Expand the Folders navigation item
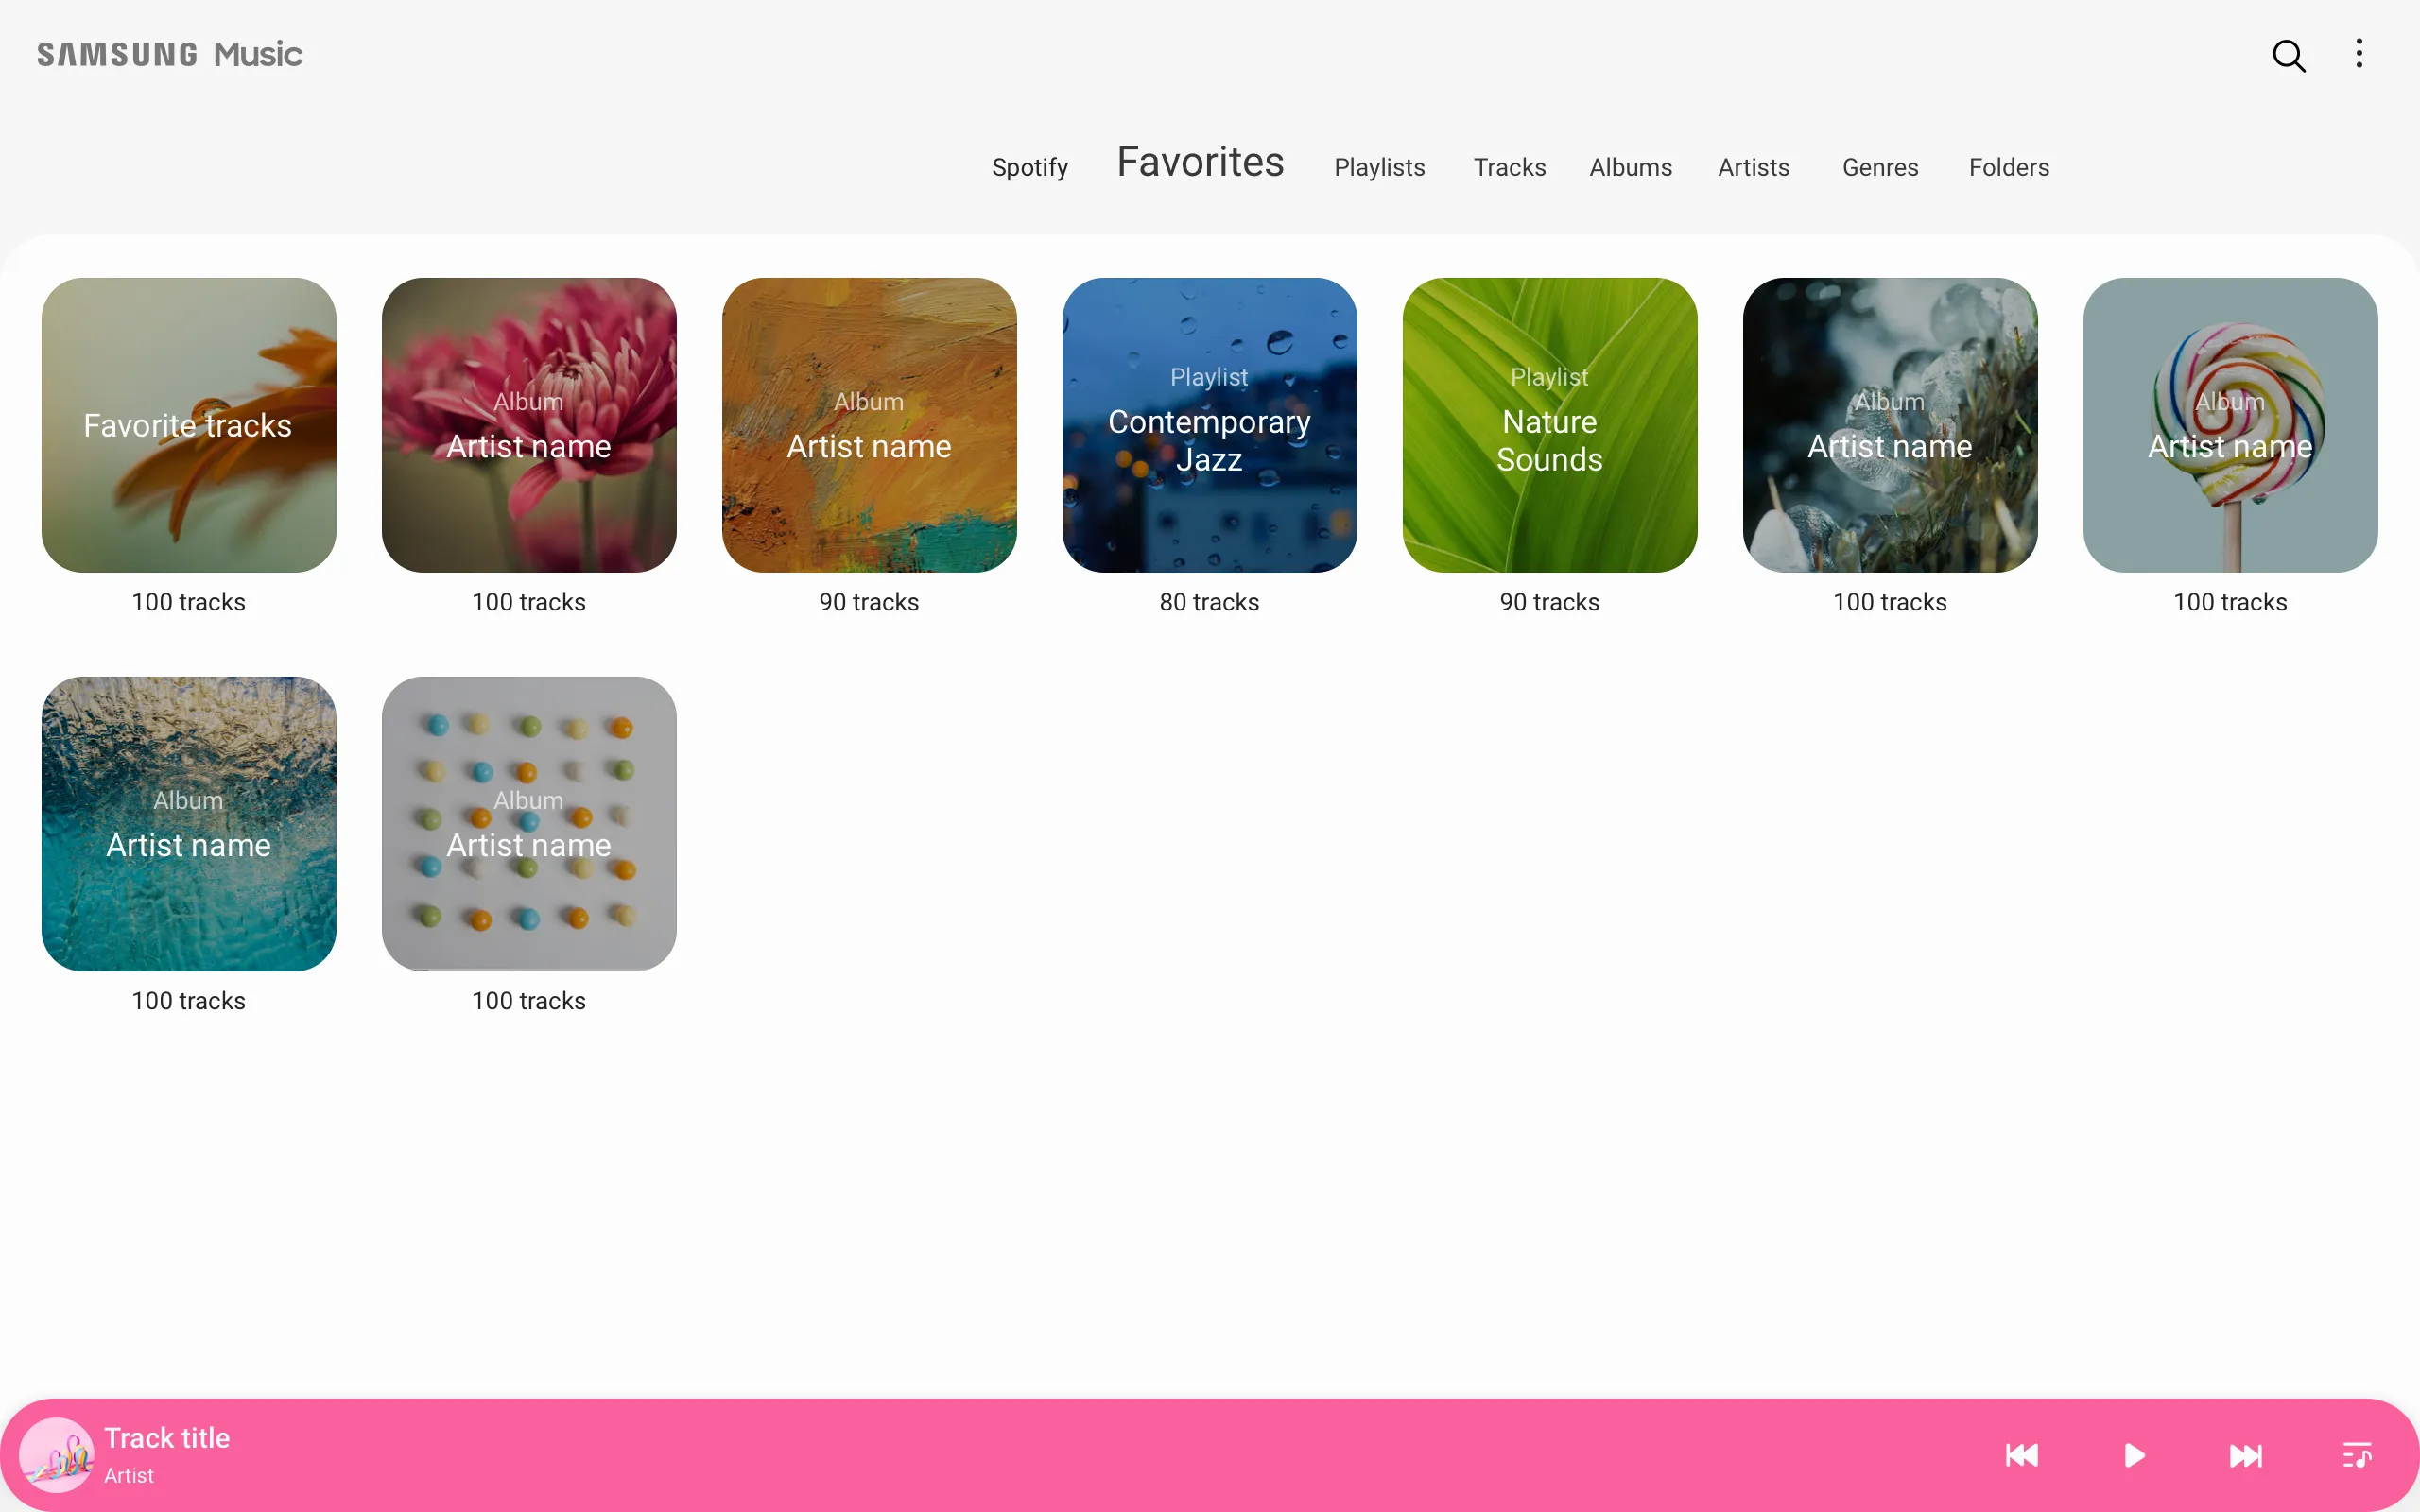Screen dimensions: 2420x1512 tap(2009, 165)
